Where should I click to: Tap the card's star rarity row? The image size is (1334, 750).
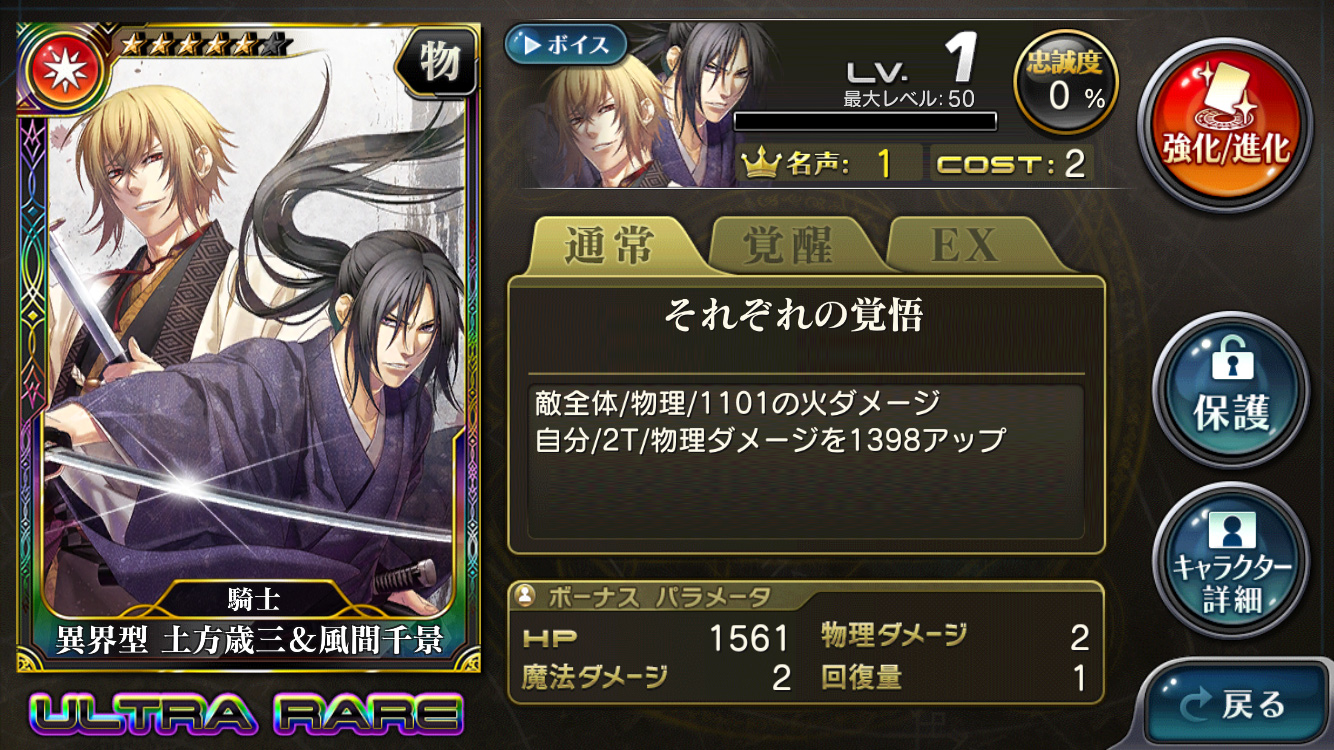click(205, 43)
